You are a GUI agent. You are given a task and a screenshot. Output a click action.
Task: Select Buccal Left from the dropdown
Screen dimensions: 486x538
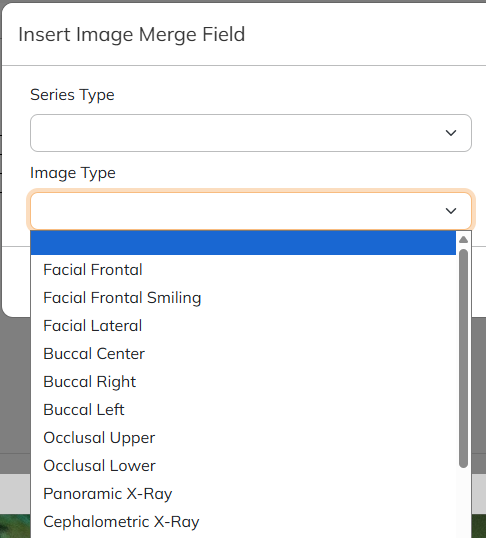click(x=243, y=410)
